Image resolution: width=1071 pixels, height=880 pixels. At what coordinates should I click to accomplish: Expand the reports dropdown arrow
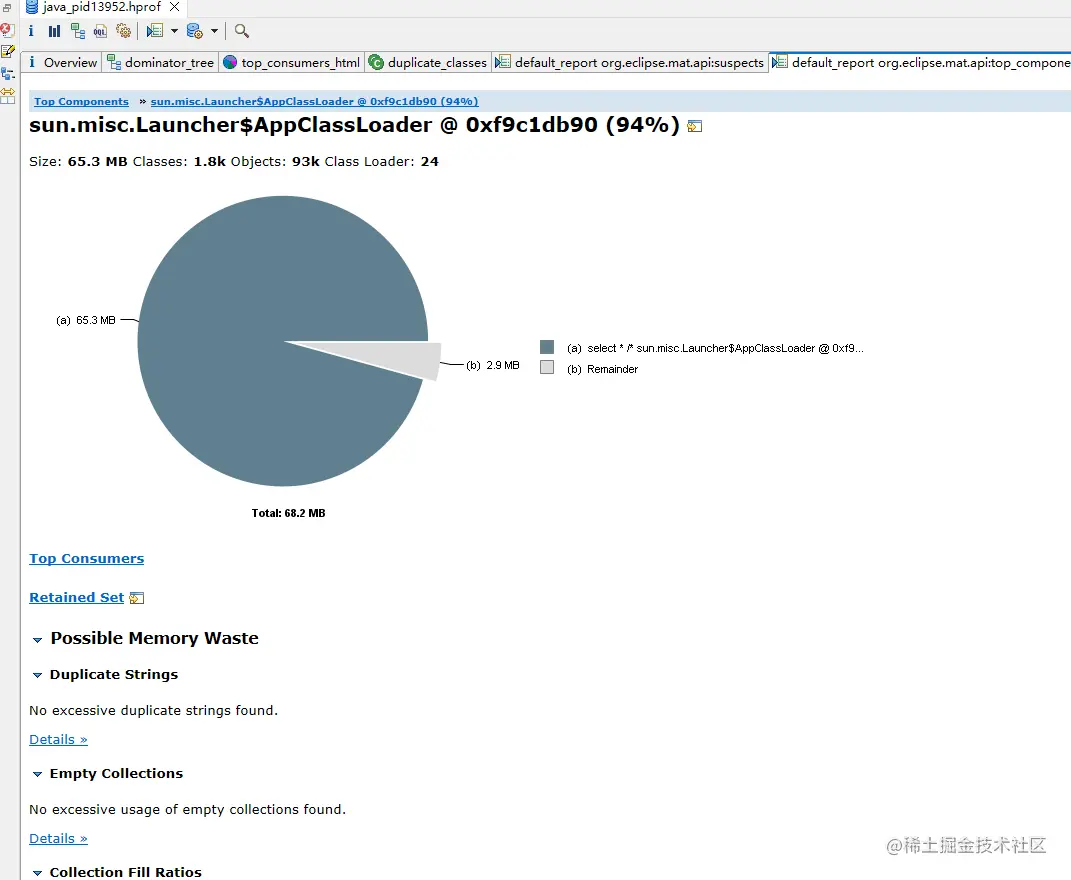(174, 31)
